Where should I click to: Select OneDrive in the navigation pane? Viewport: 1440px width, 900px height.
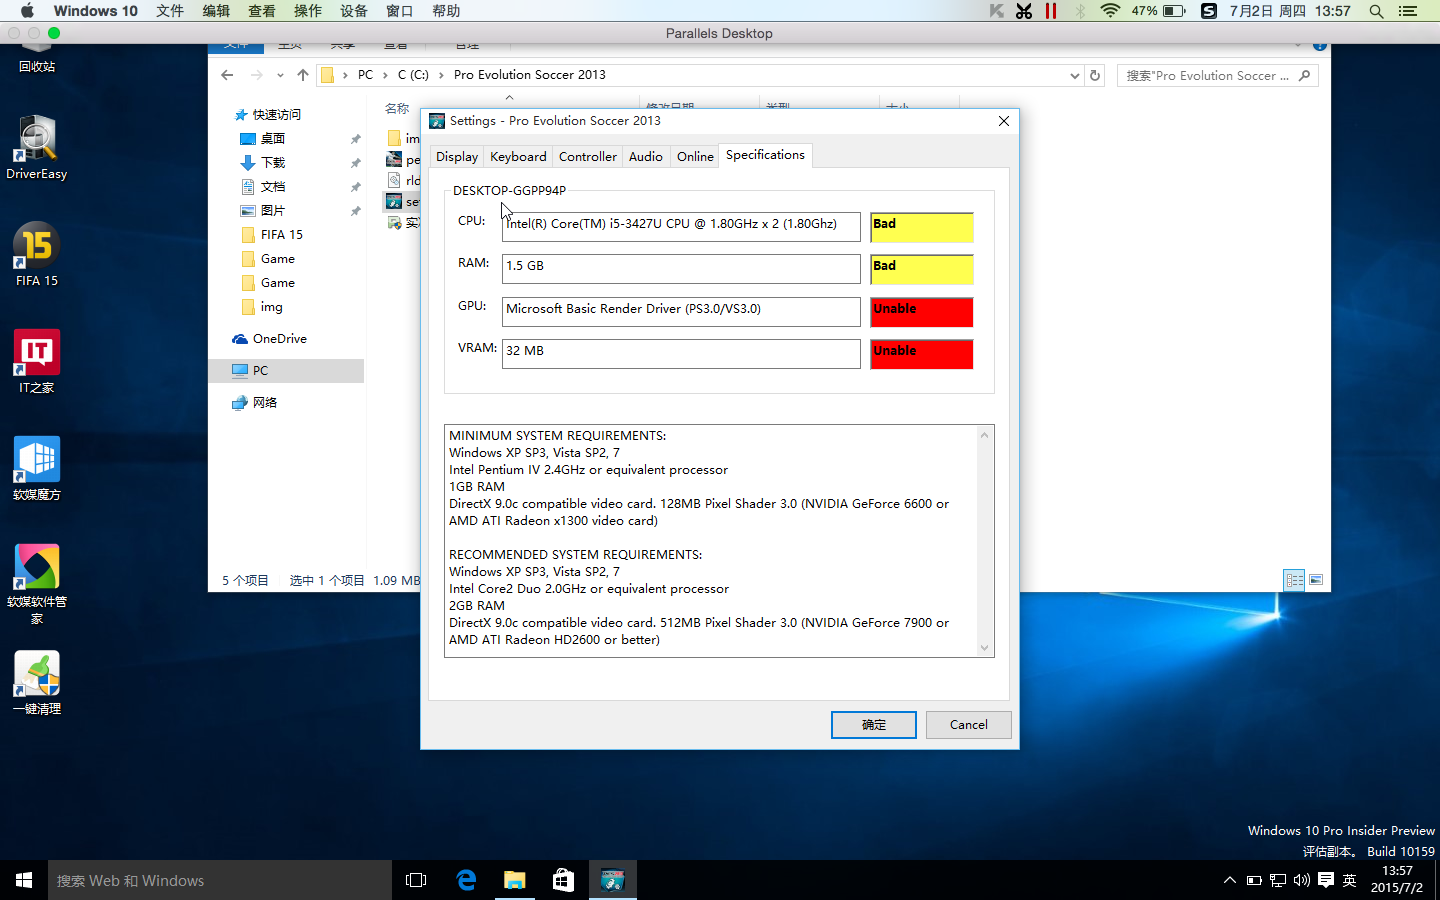[280, 339]
